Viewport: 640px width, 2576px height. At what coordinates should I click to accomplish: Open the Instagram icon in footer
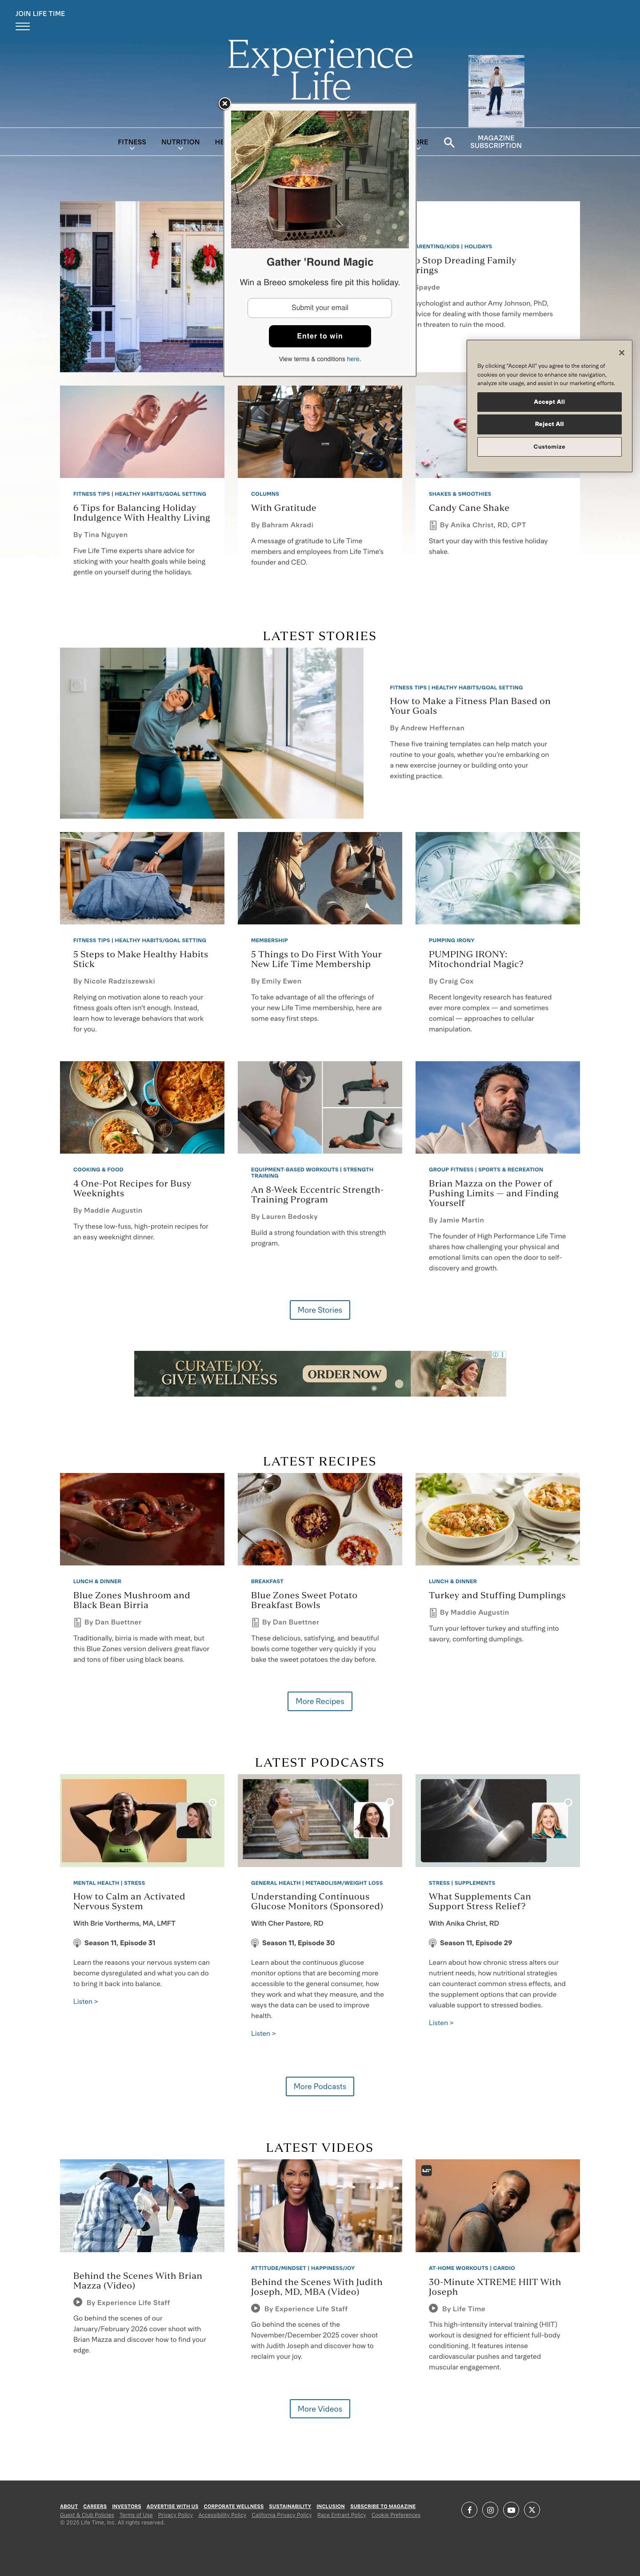pyautogui.click(x=490, y=2509)
